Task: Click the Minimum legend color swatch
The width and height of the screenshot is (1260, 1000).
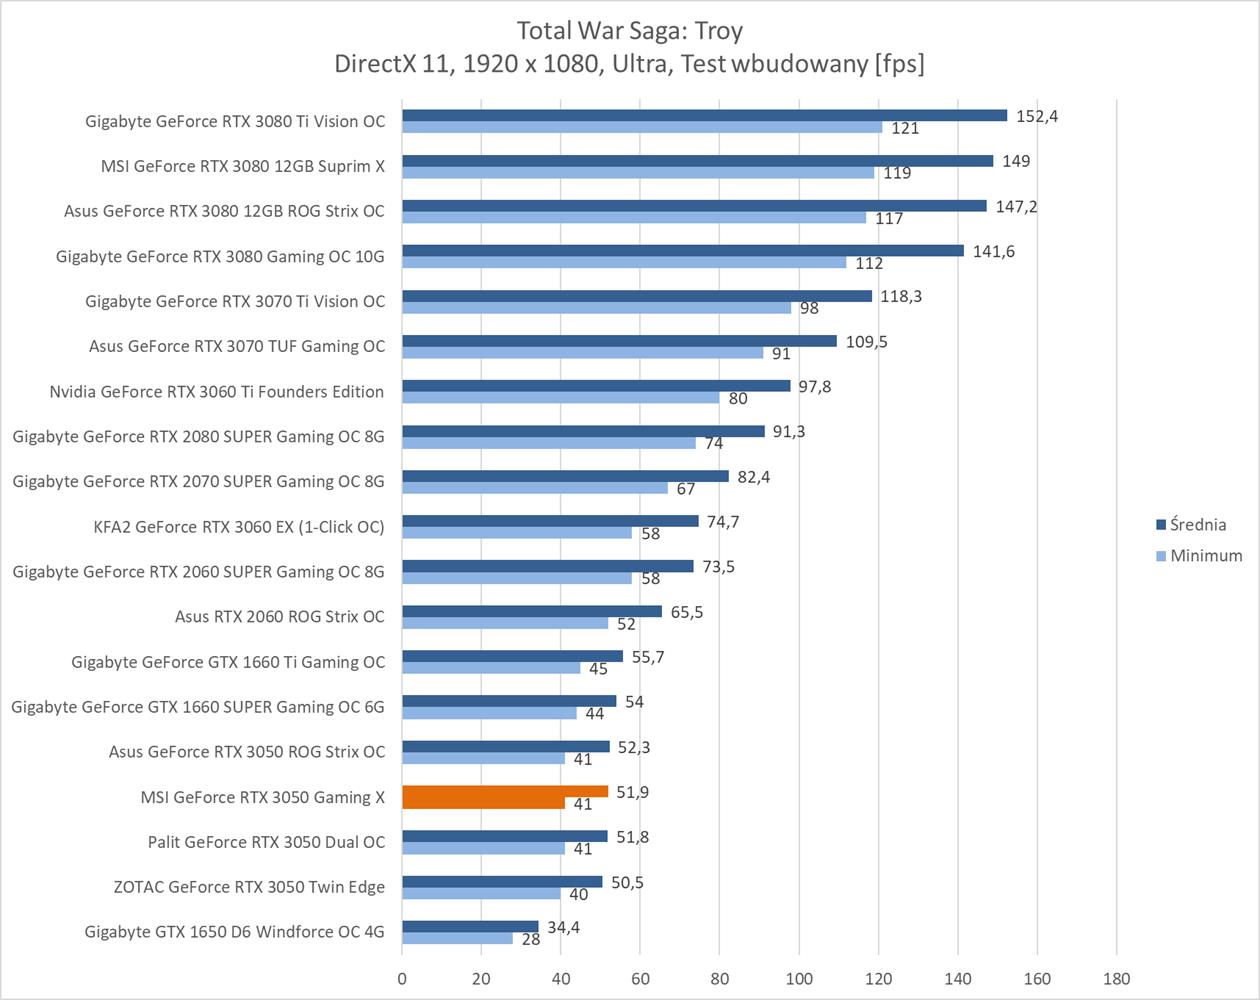Action: point(1161,556)
